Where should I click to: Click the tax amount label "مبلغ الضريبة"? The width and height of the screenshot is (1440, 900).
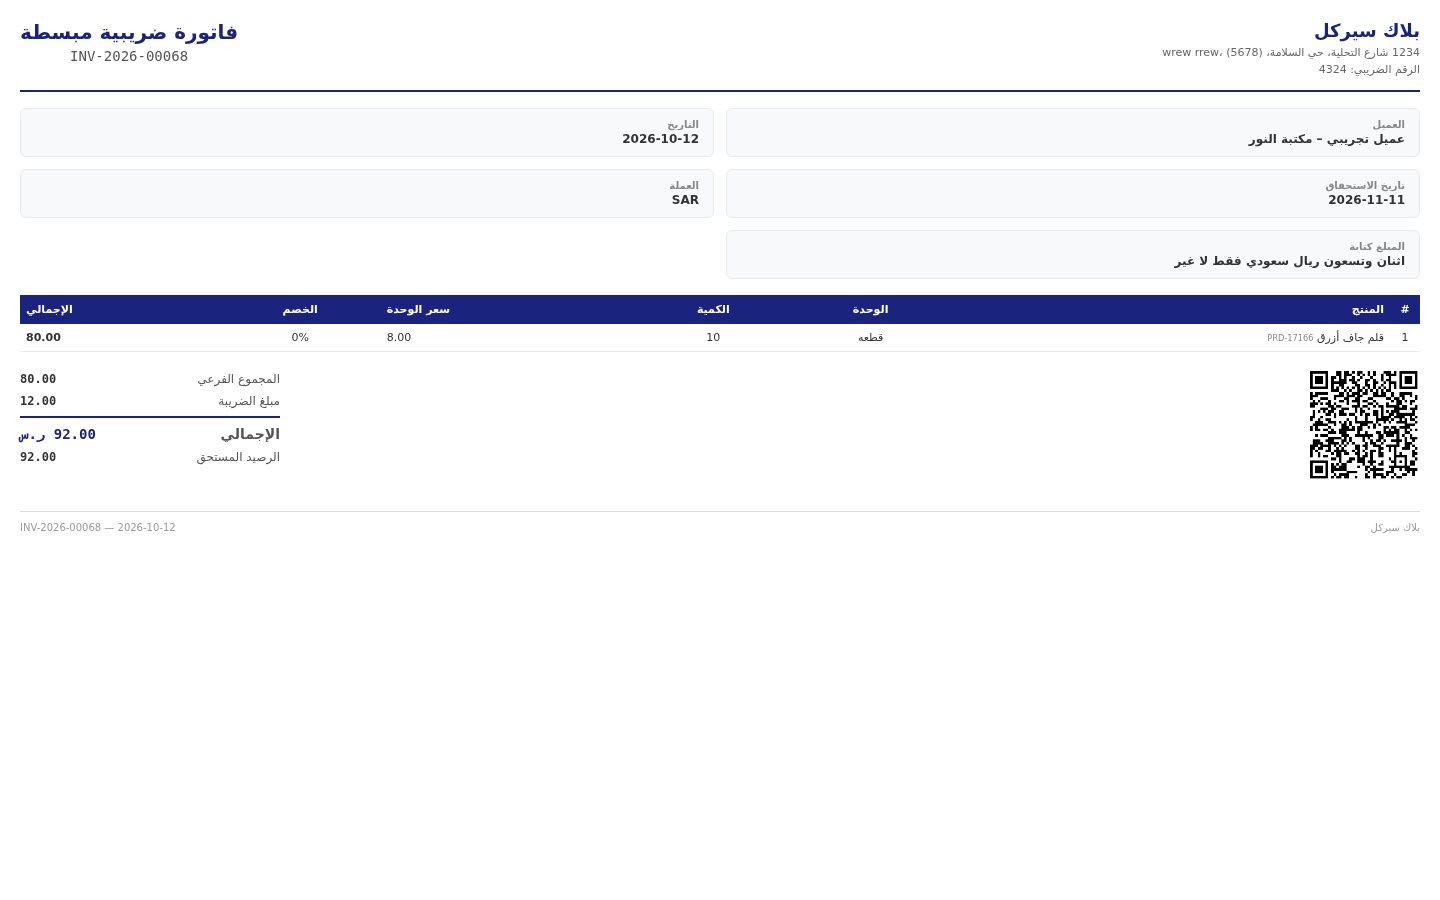[249, 401]
